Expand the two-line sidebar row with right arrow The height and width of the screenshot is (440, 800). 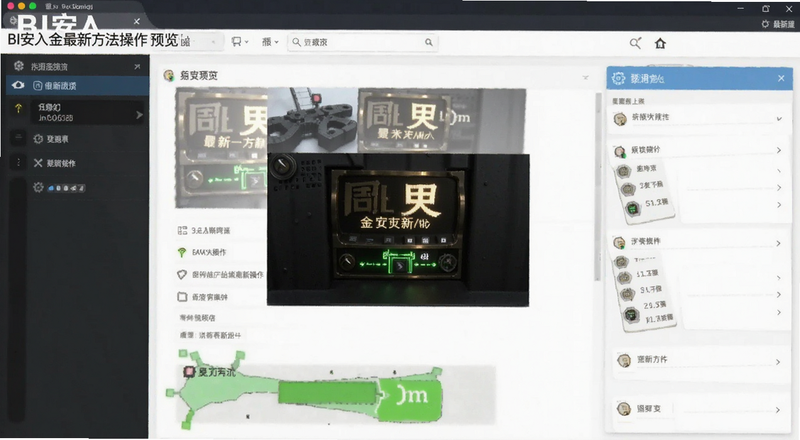[x=87, y=112]
